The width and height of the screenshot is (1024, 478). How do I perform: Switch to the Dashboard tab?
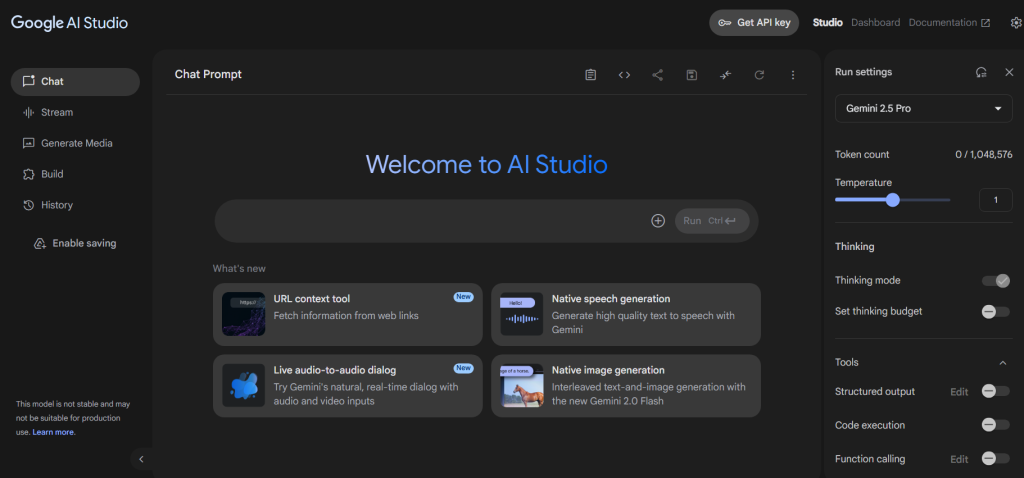click(x=875, y=23)
